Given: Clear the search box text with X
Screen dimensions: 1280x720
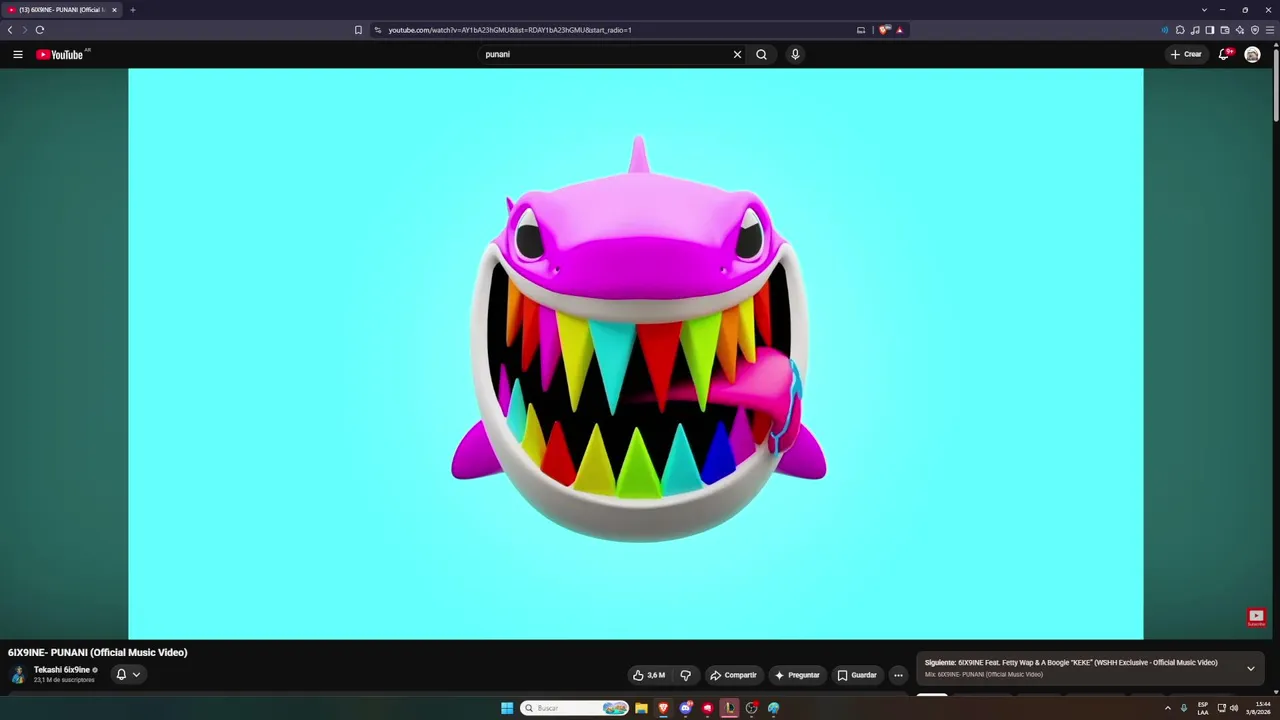Looking at the screenshot, I should 737,54.
